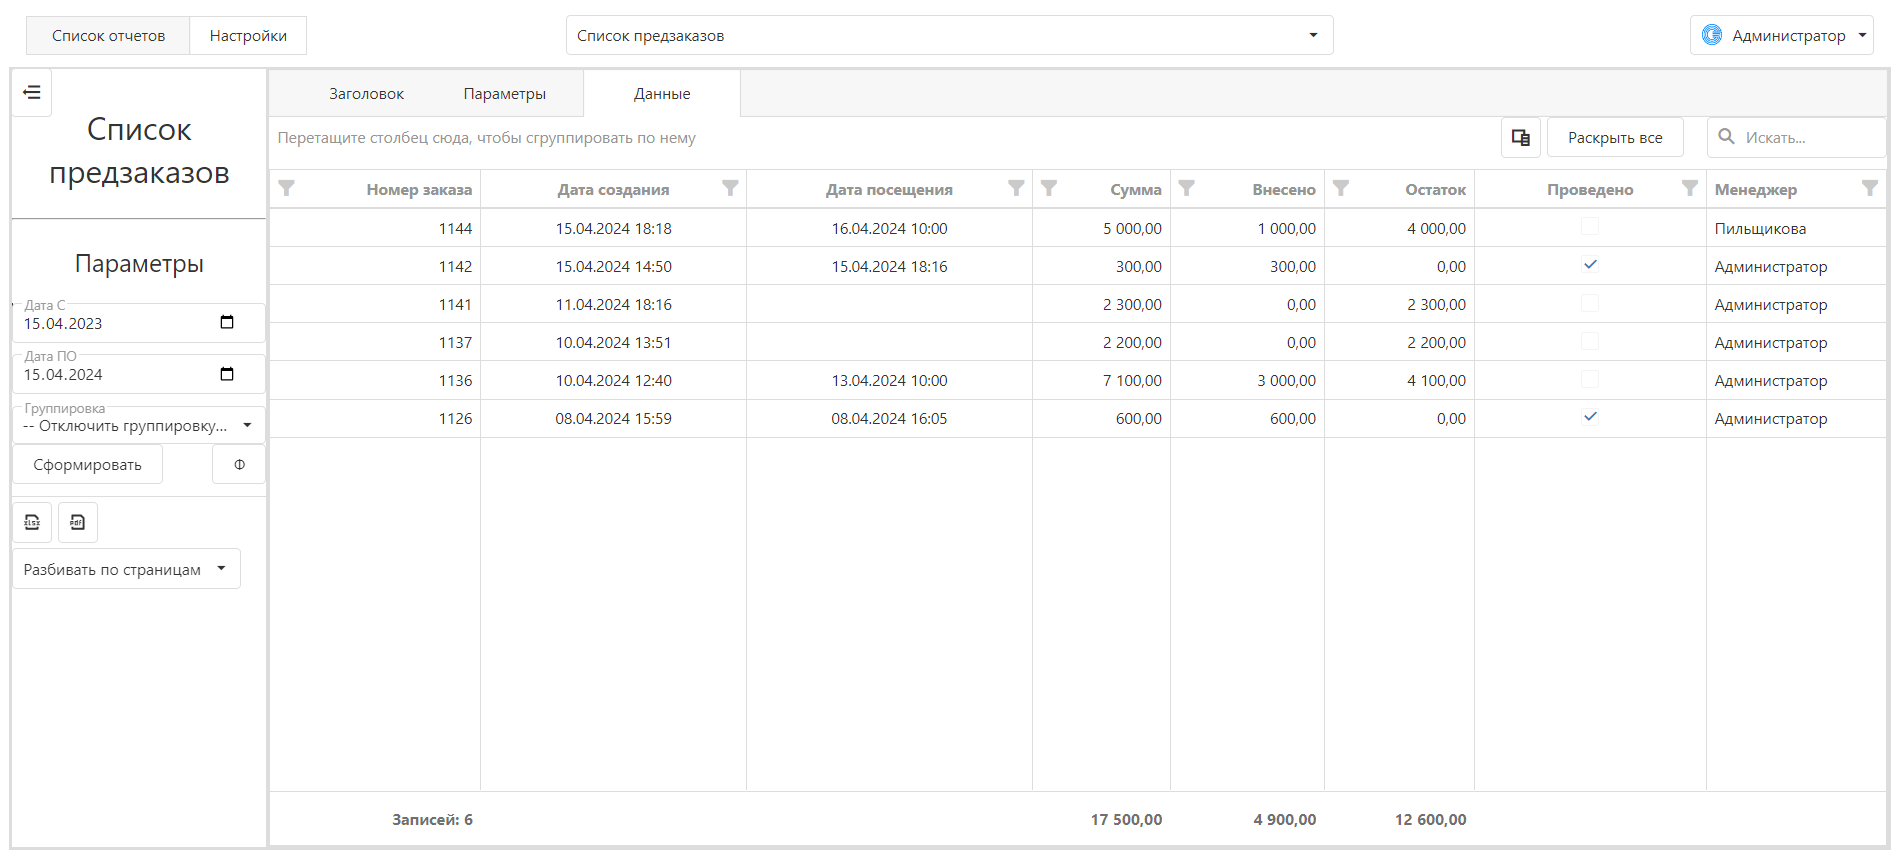Switch to the Заголовок tab
Viewport: 1894px width, 856px height.
coord(366,94)
